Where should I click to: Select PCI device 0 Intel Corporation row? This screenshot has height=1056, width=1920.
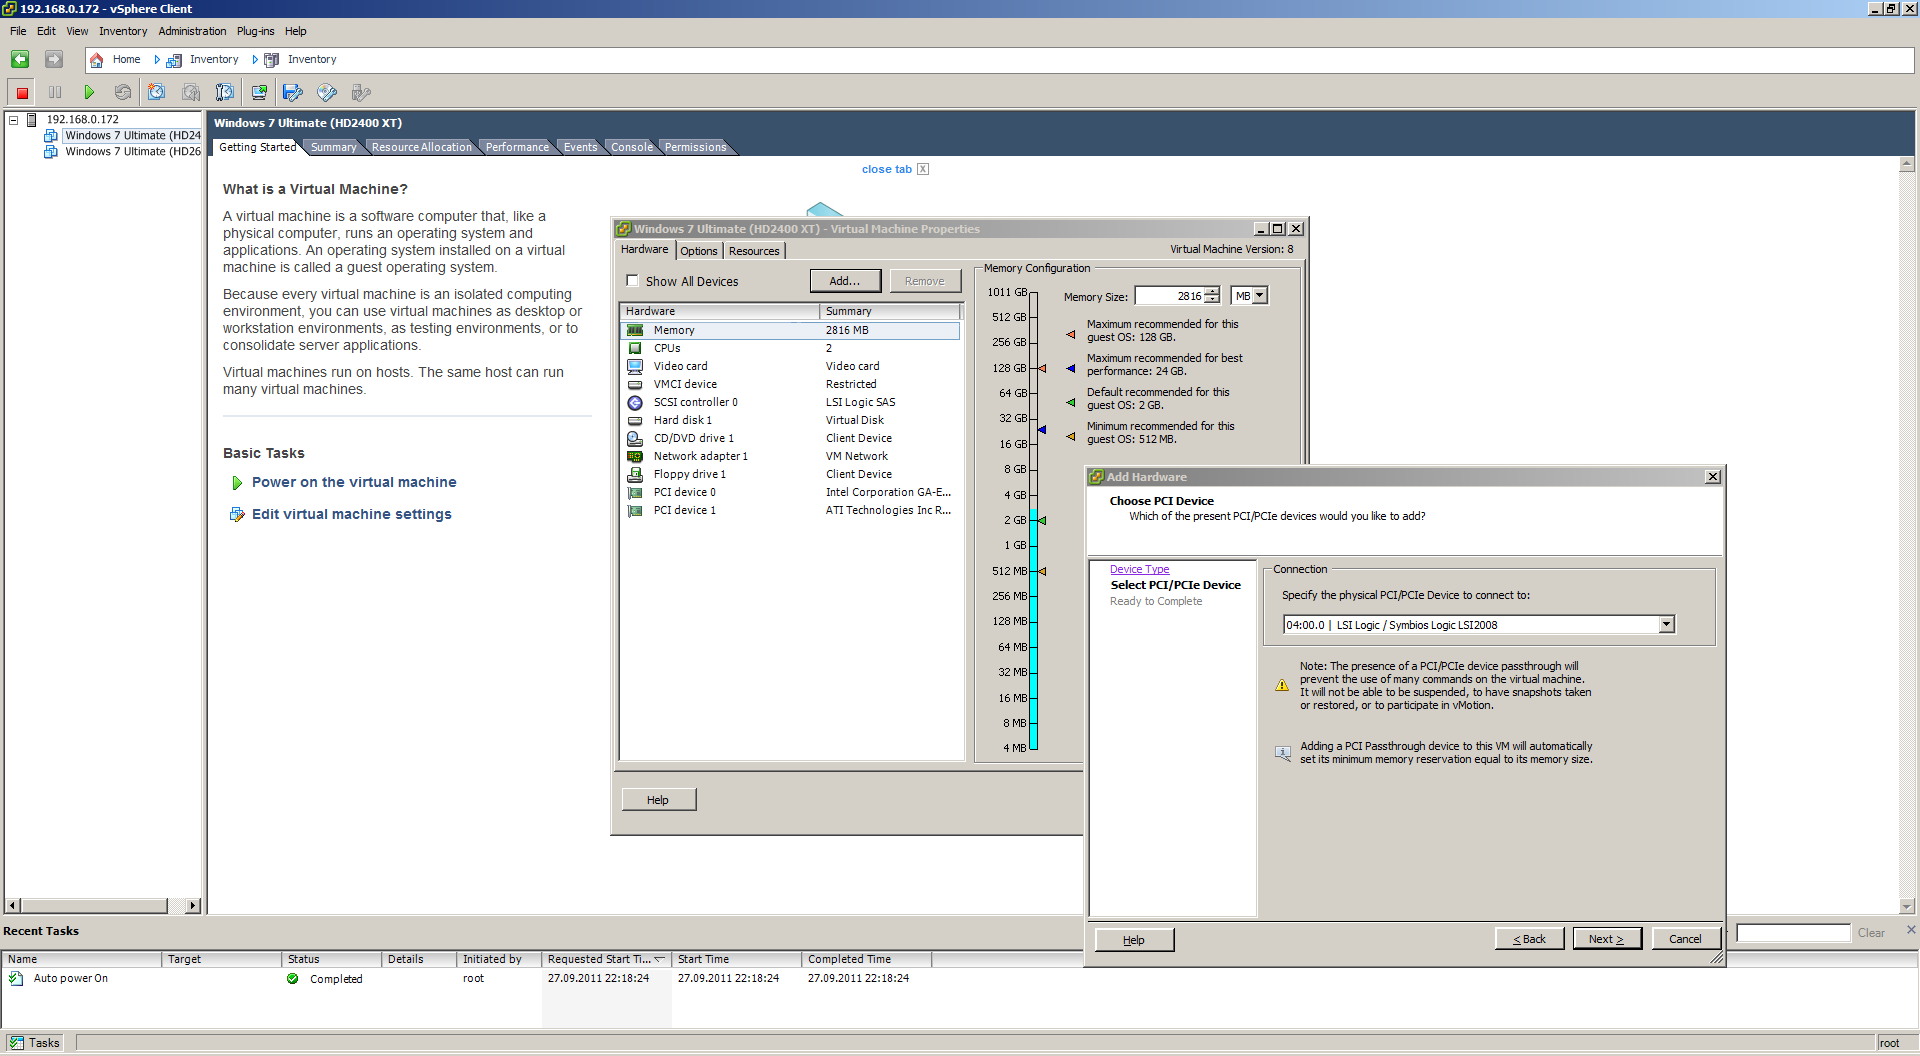790,492
